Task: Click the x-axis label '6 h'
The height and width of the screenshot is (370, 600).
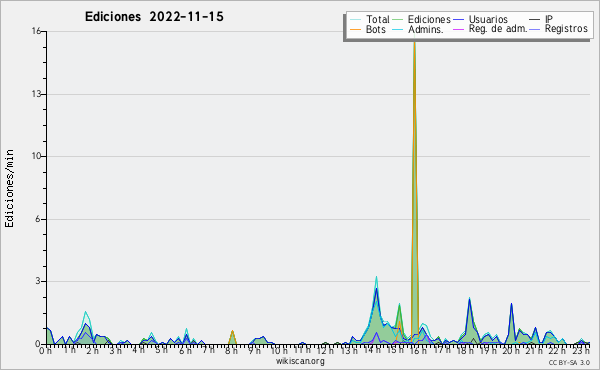Action: (185, 350)
